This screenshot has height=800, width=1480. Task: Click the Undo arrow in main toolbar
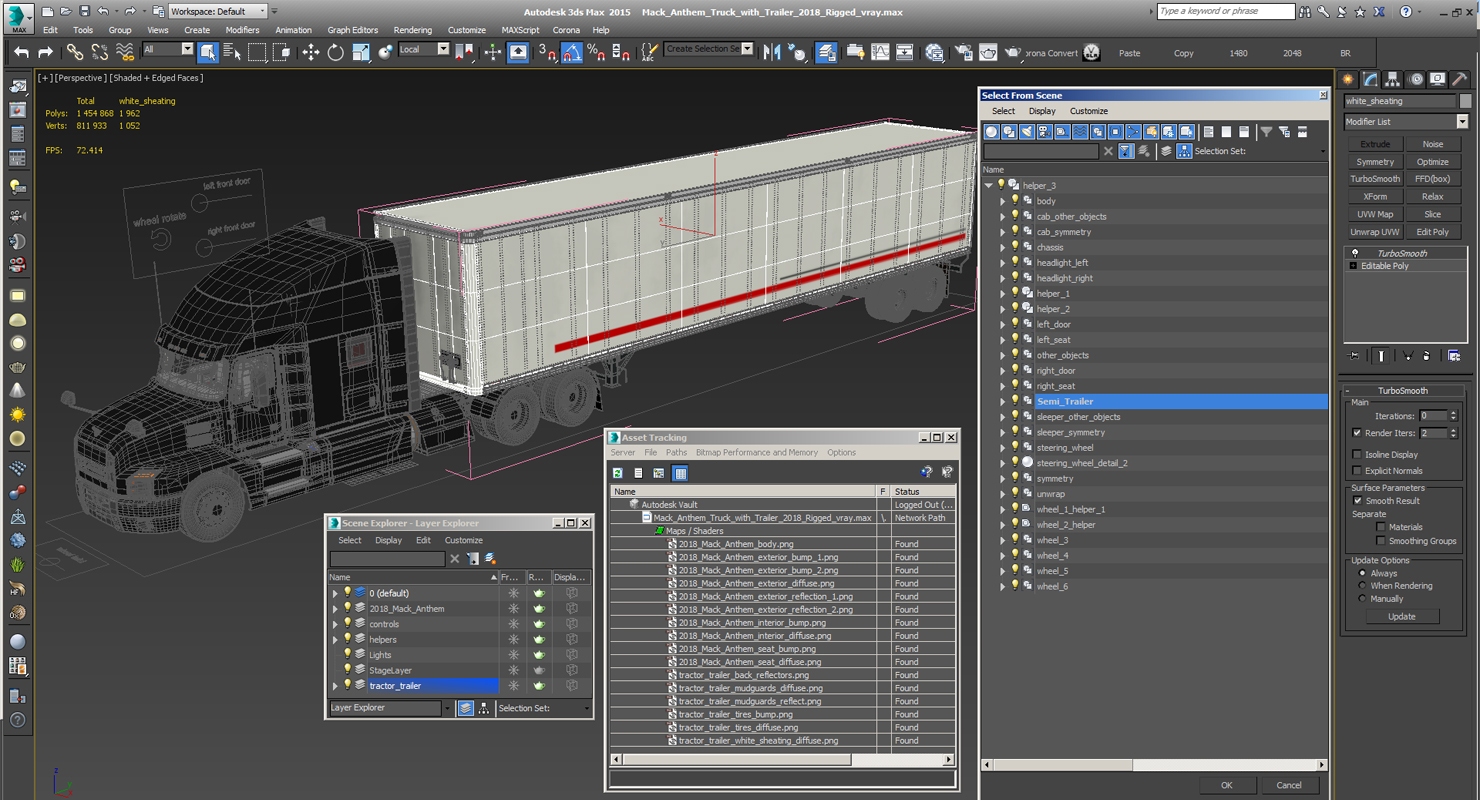[21, 52]
